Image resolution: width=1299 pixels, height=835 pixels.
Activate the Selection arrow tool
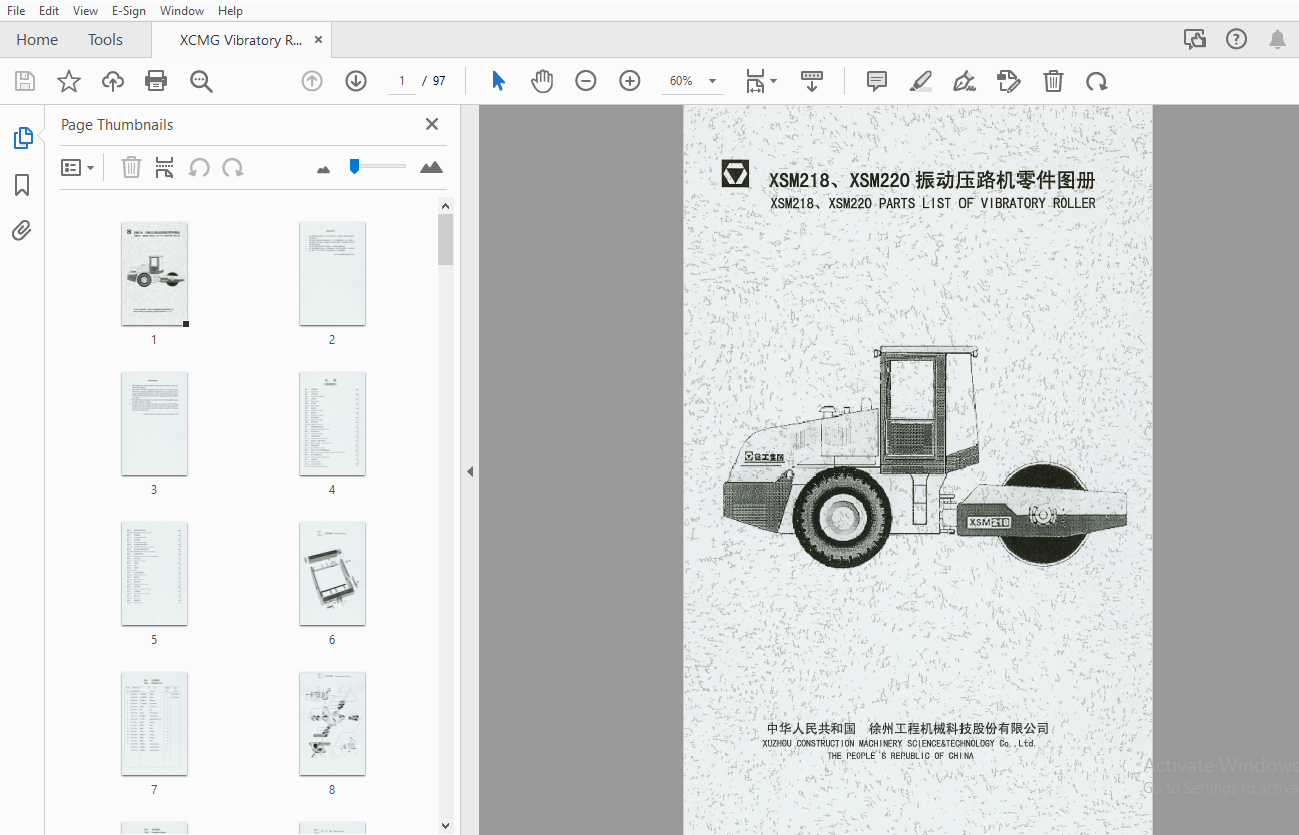tap(498, 82)
